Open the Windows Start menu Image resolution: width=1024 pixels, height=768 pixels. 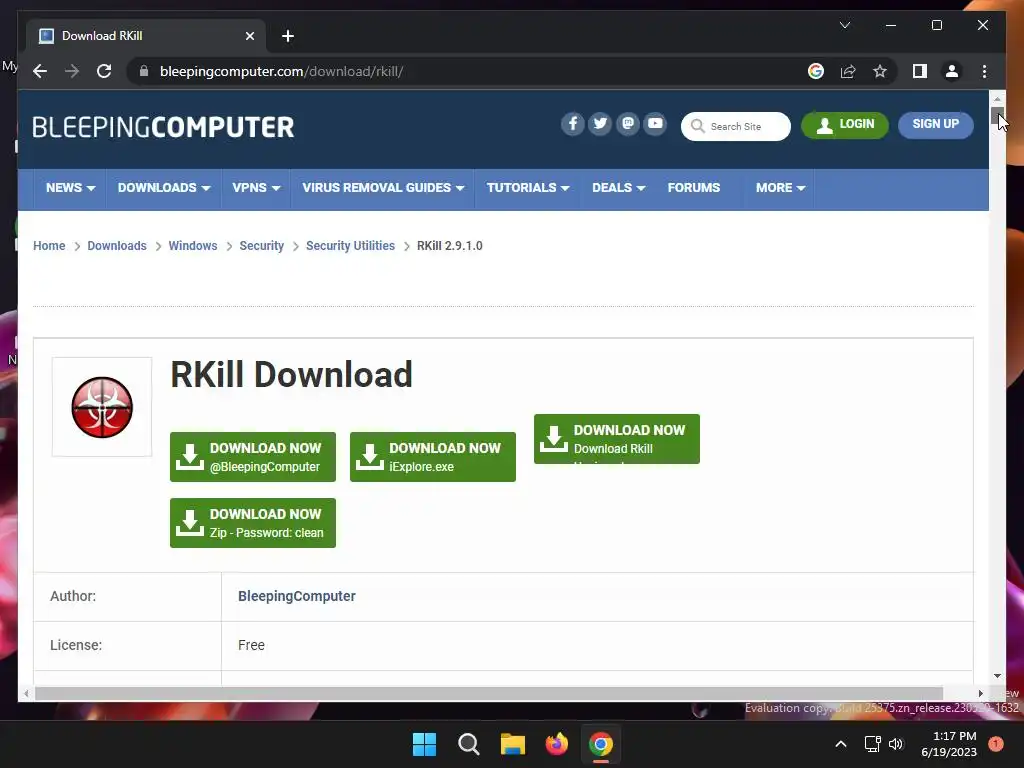424,744
